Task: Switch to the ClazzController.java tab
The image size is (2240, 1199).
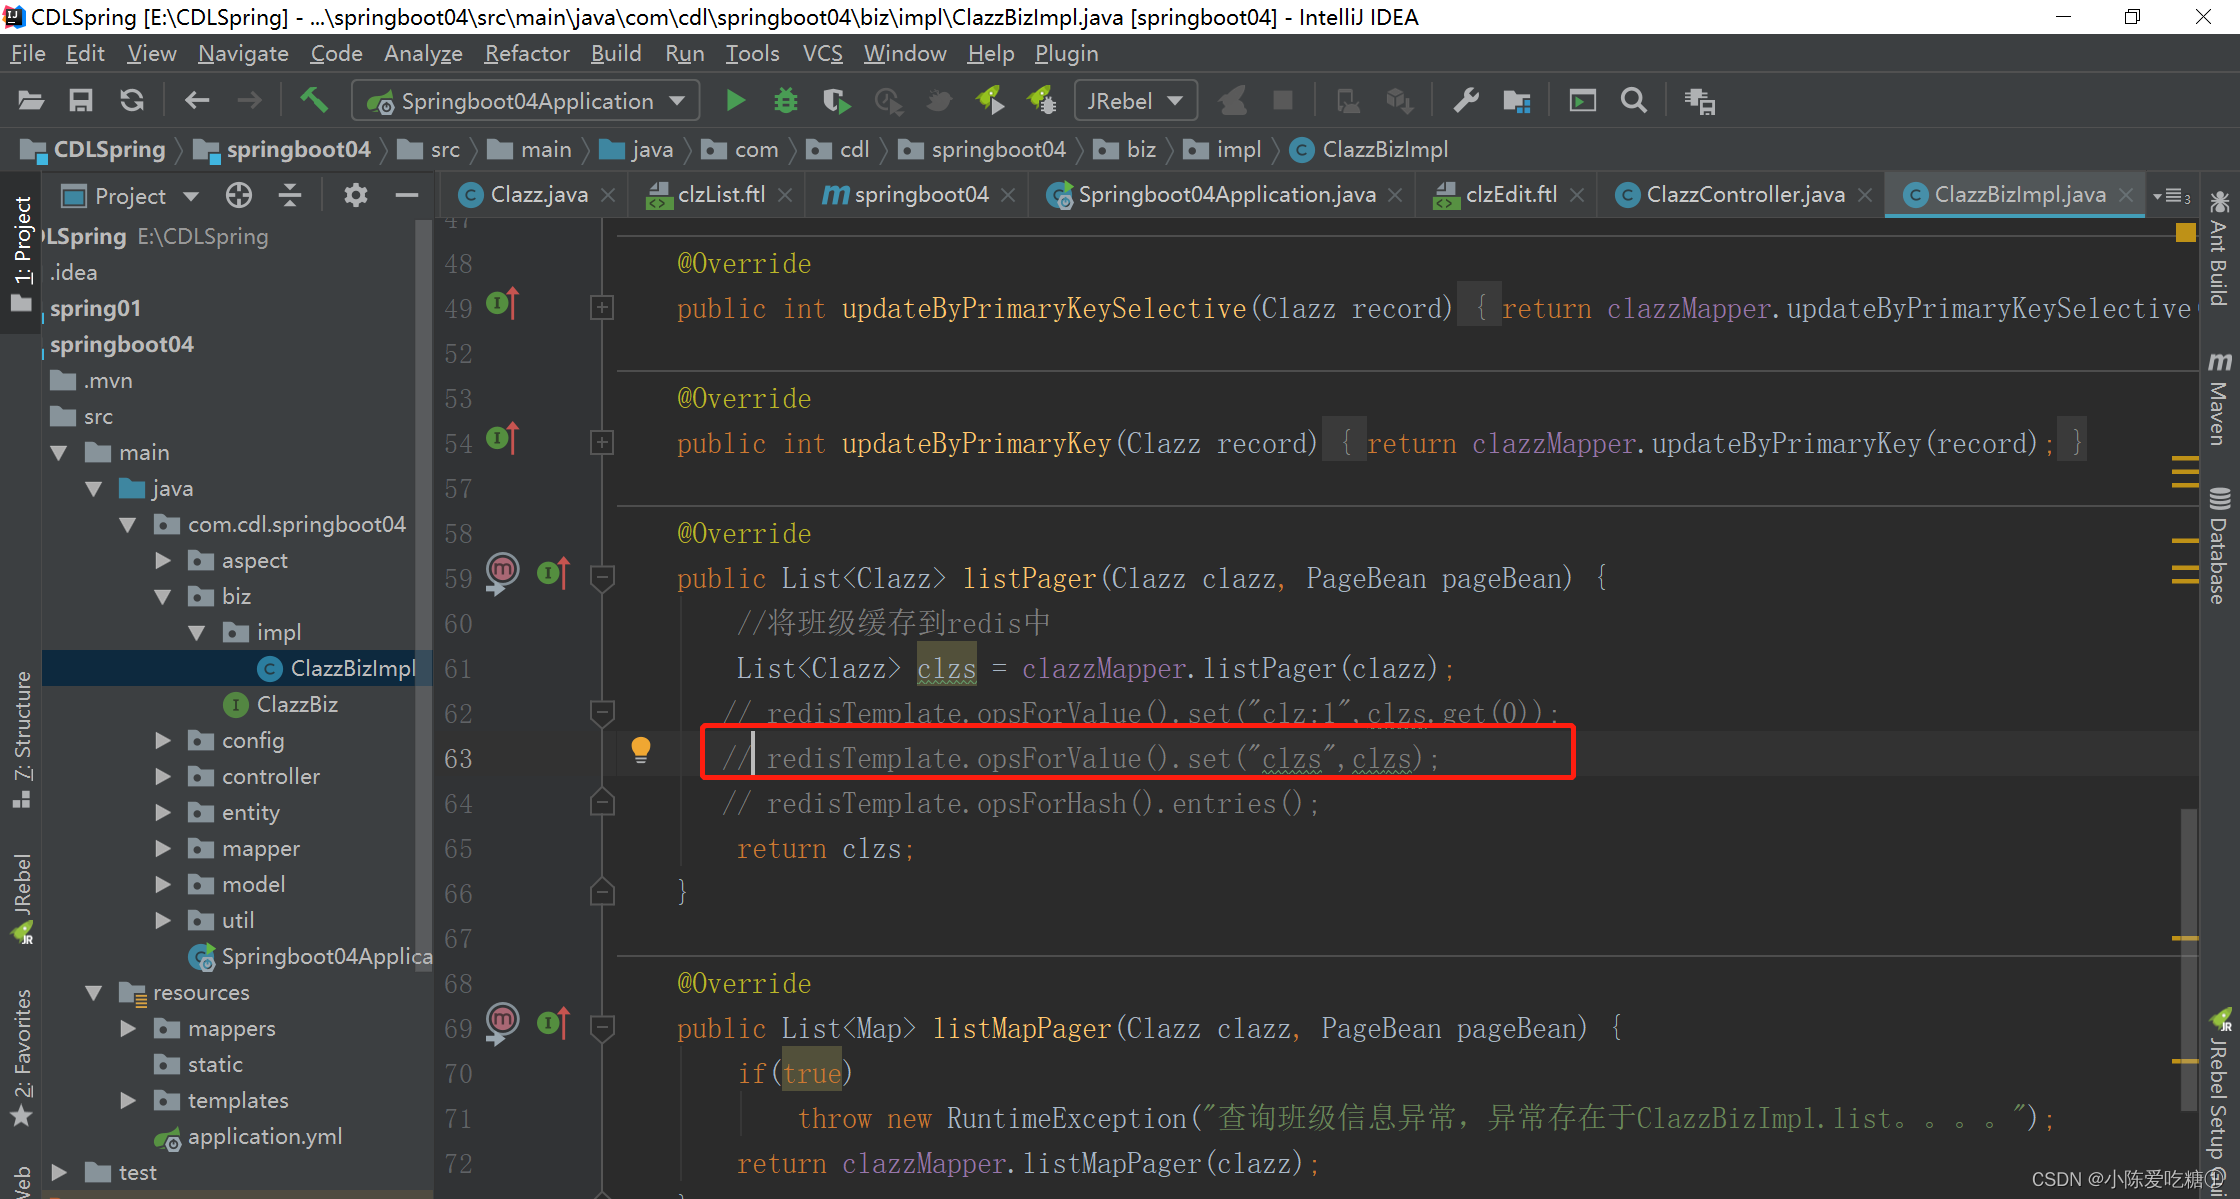Action: (x=1744, y=195)
